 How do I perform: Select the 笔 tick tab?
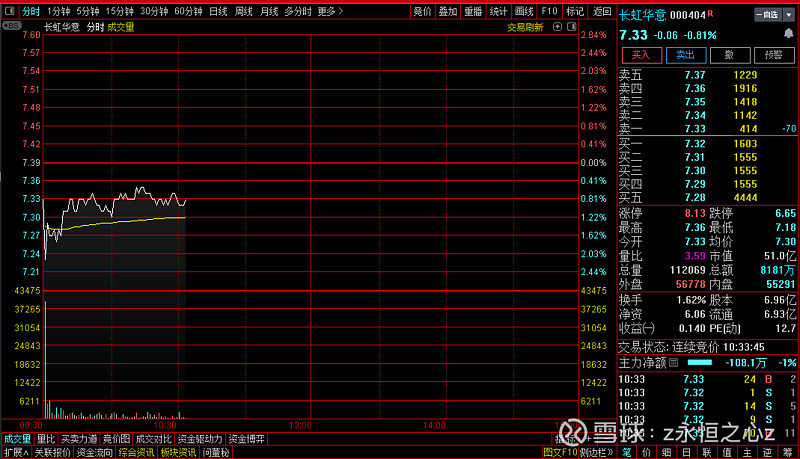coord(627,452)
